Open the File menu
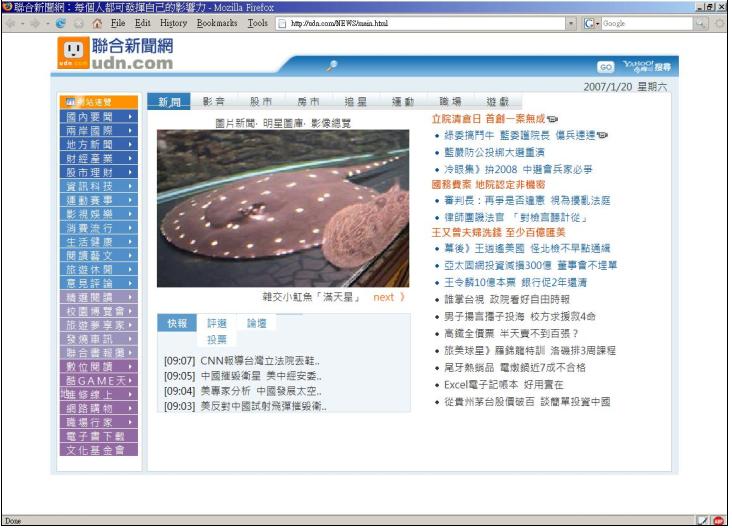The height and width of the screenshot is (528, 732). tap(118, 23)
